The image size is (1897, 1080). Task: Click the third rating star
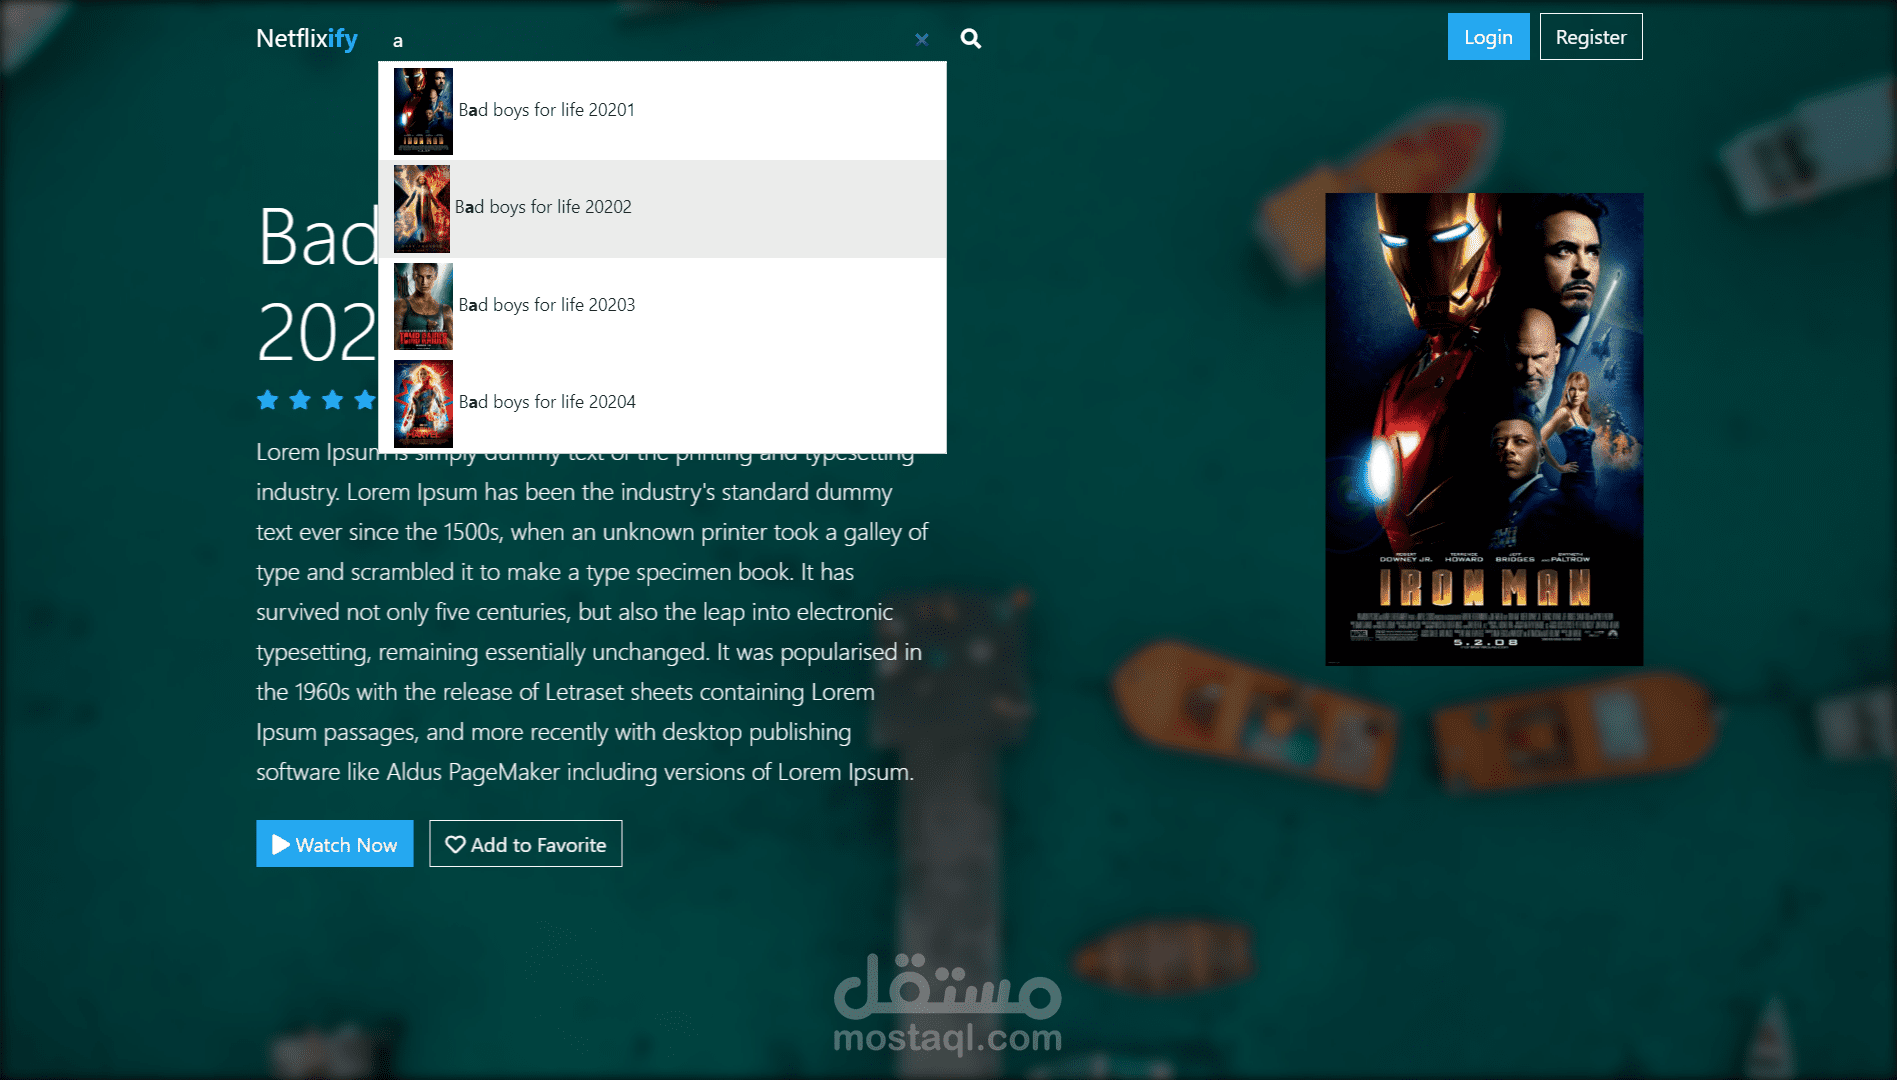[x=332, y=400]
